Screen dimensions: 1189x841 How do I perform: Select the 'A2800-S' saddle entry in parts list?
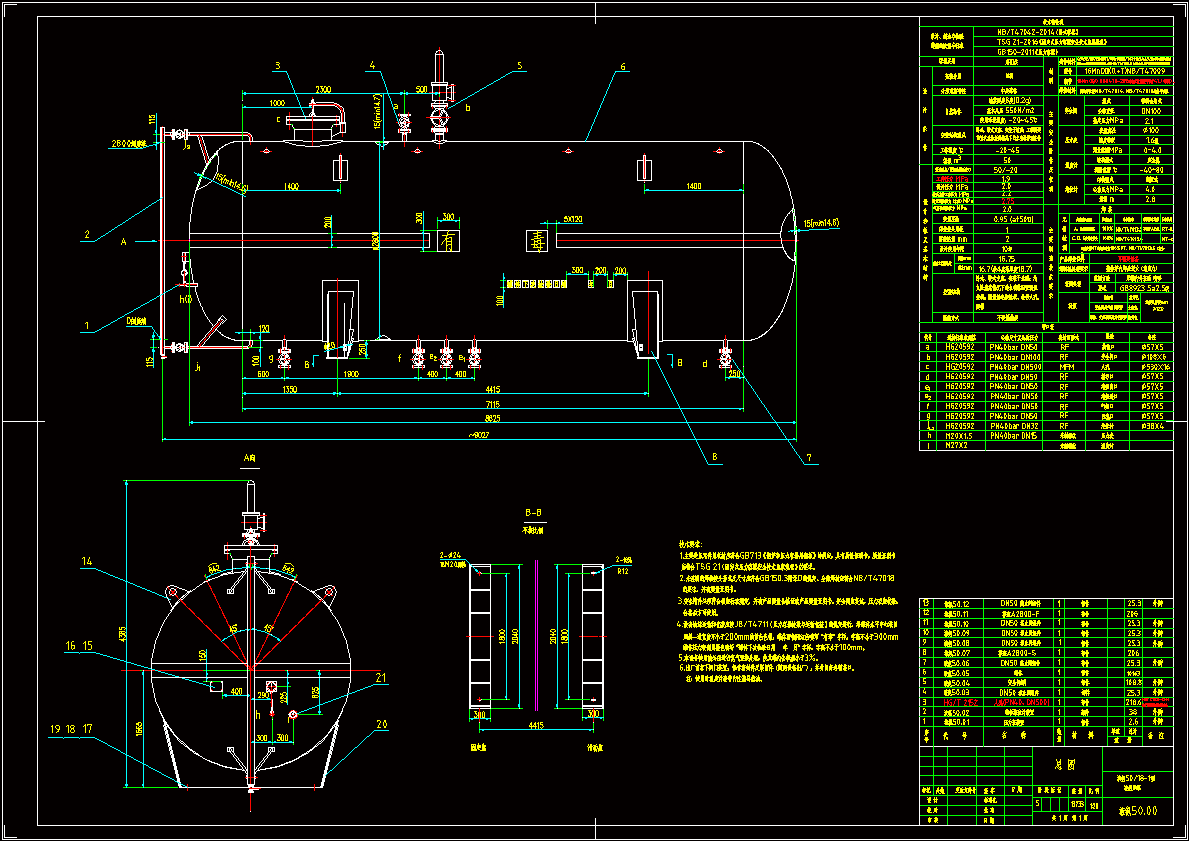pyautogui.click(x=1020, y=652)
